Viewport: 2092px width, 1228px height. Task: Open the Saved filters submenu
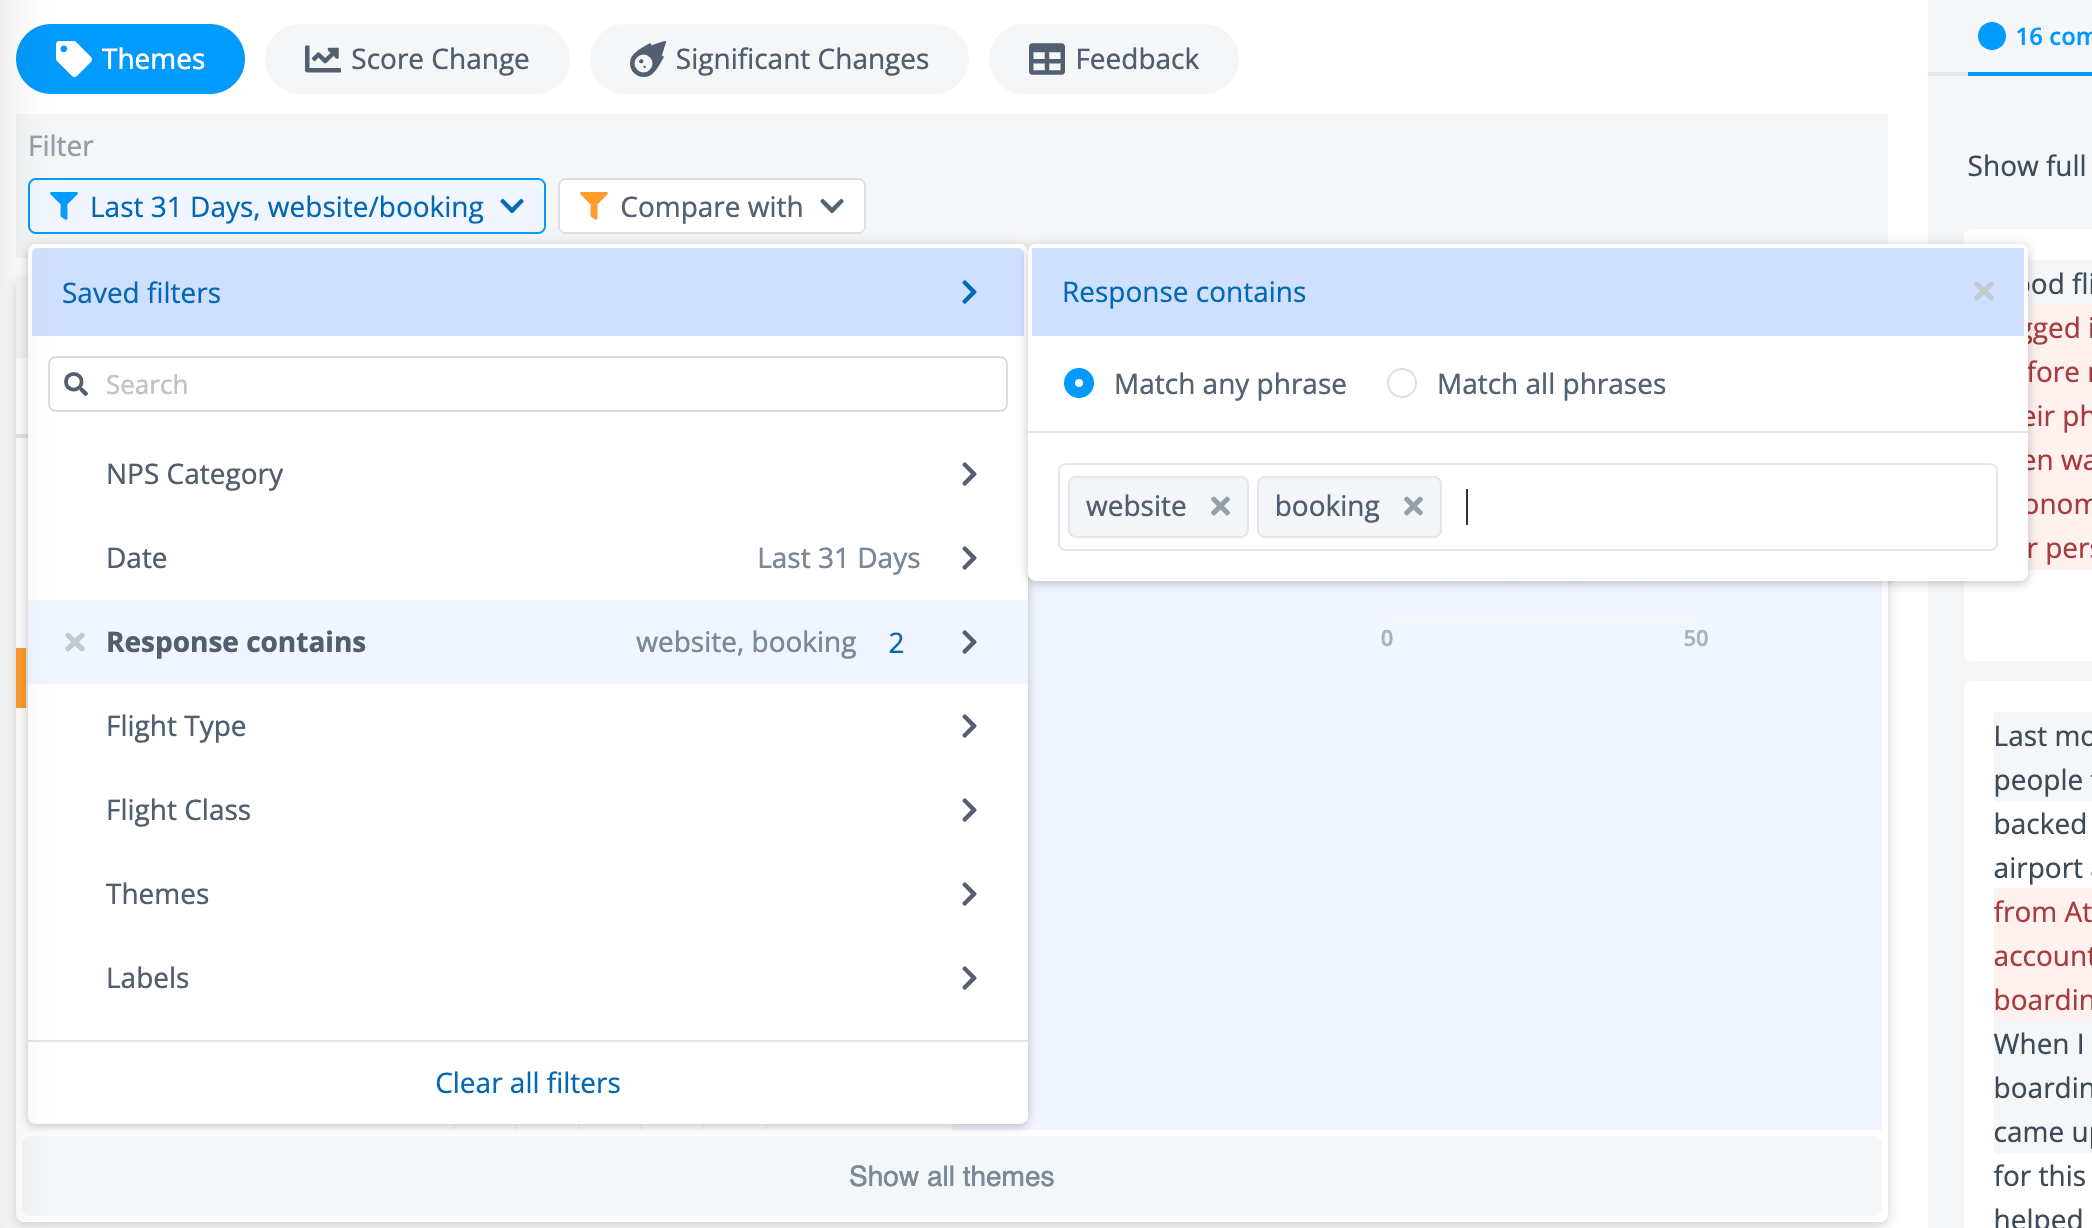(x=528, y=292)
